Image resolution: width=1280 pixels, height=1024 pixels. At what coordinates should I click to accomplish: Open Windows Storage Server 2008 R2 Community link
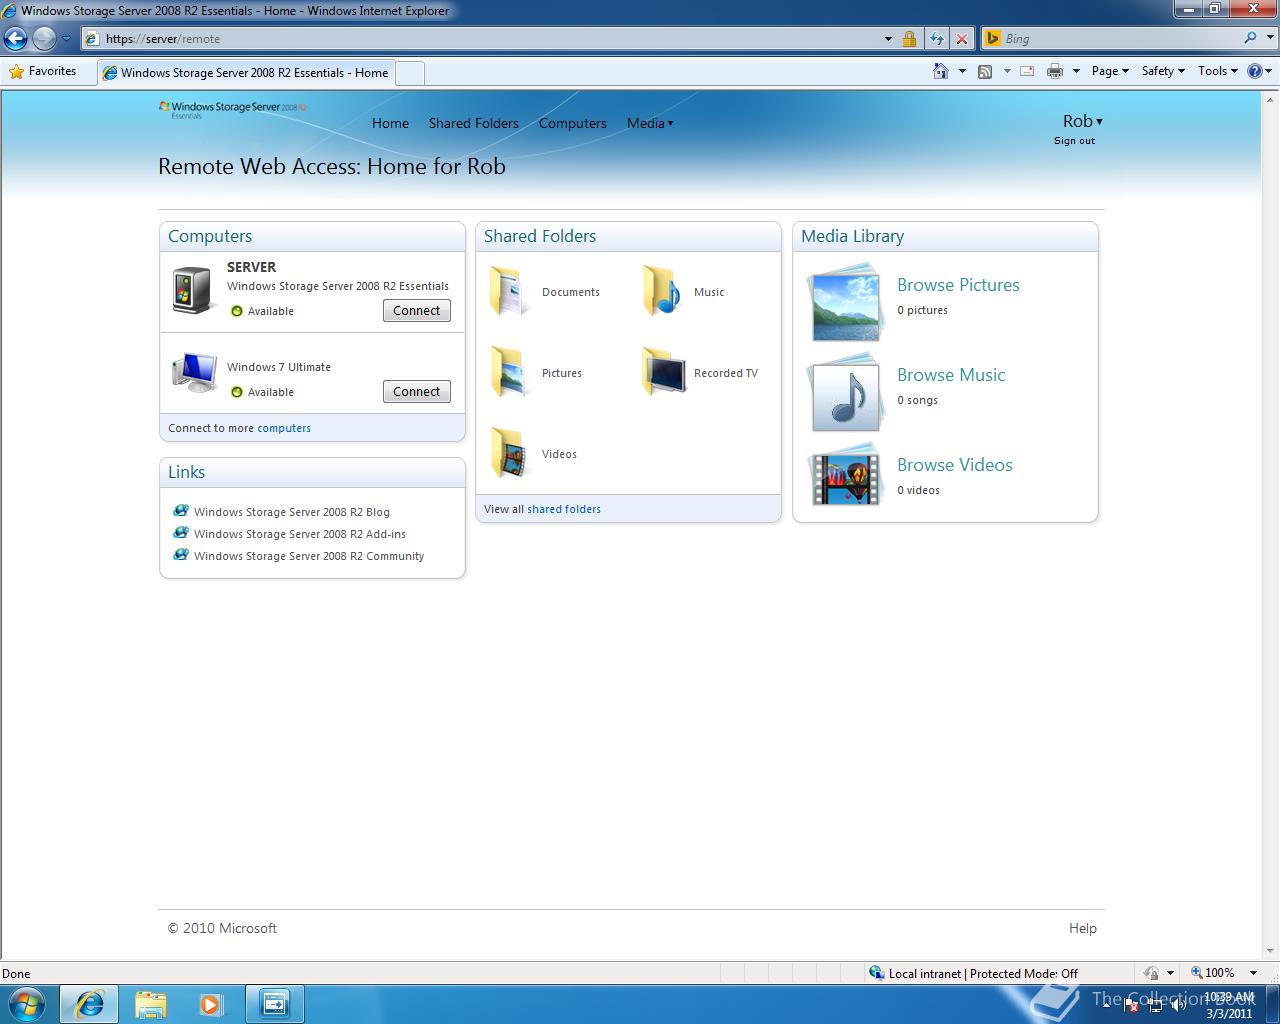[x=309, y=556]
